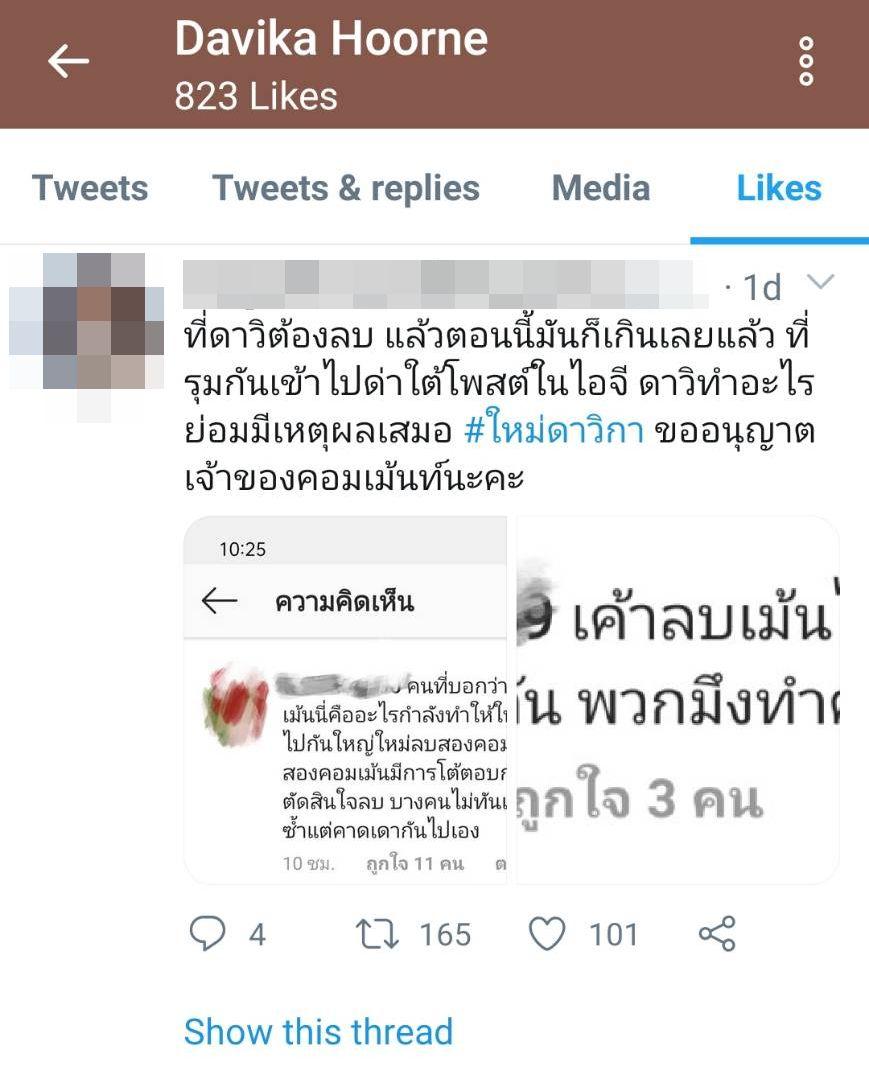Expand tweet options chevron next to 1d

click(820, 281)
